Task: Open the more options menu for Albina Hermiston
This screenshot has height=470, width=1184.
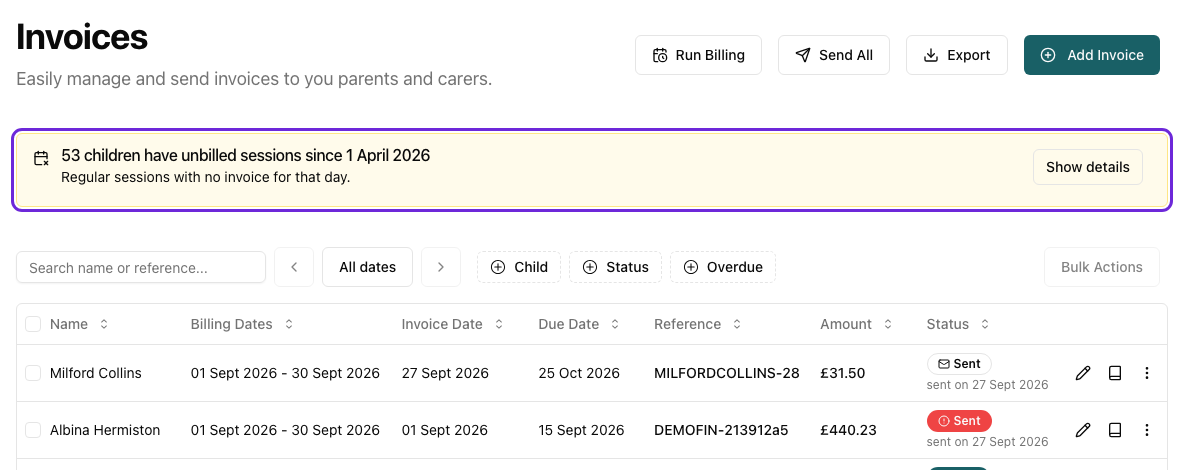Action: click(1146, 430)
